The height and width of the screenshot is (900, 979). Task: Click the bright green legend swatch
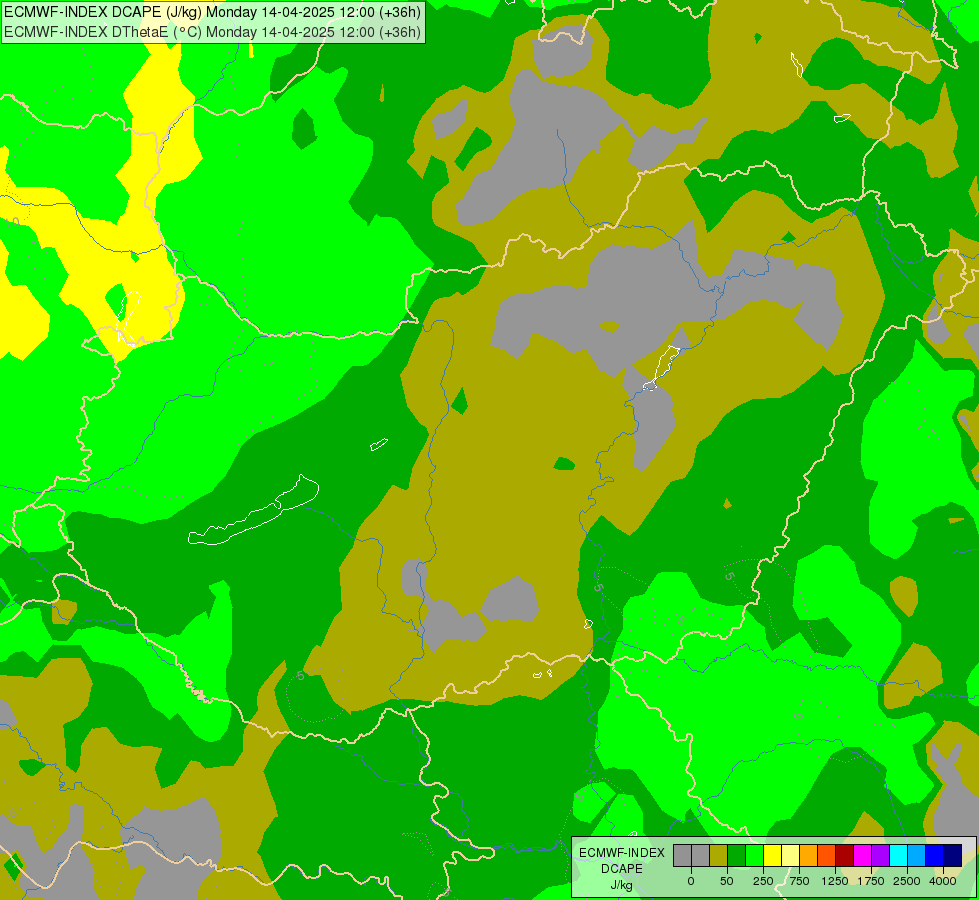754,855
